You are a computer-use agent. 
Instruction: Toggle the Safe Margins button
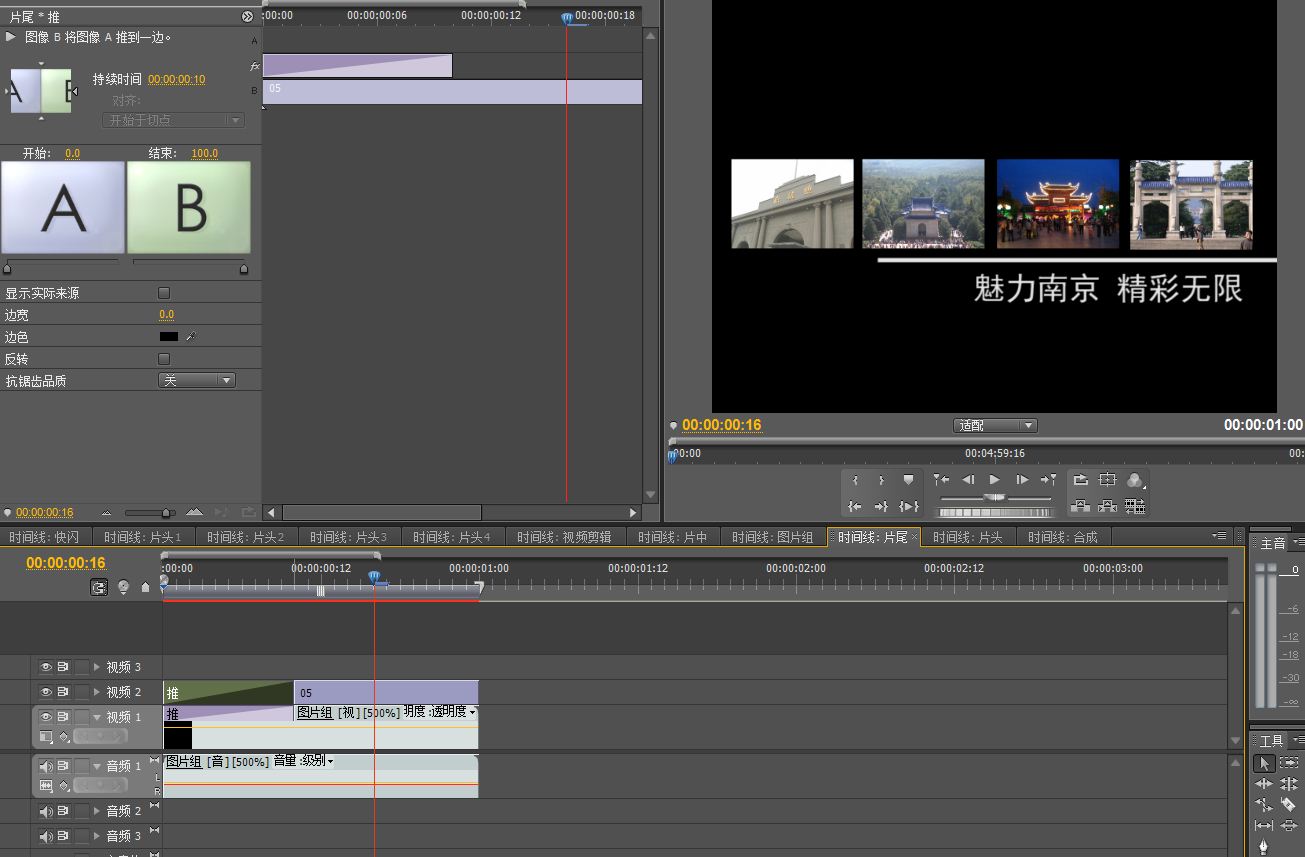coord(1107,480)
